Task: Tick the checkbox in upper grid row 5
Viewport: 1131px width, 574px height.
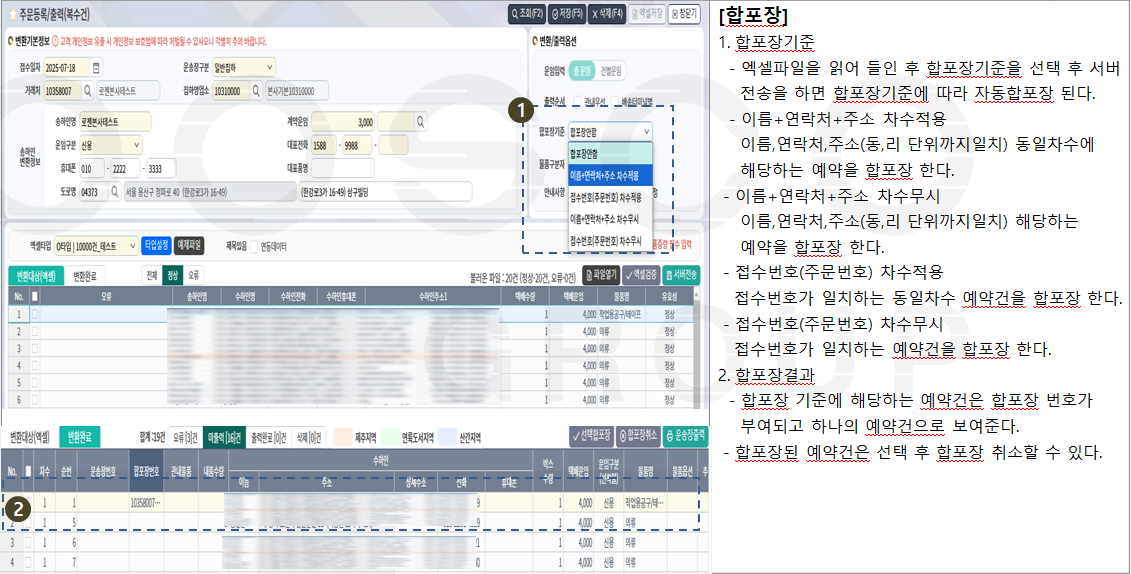Action: coord(35,382)
